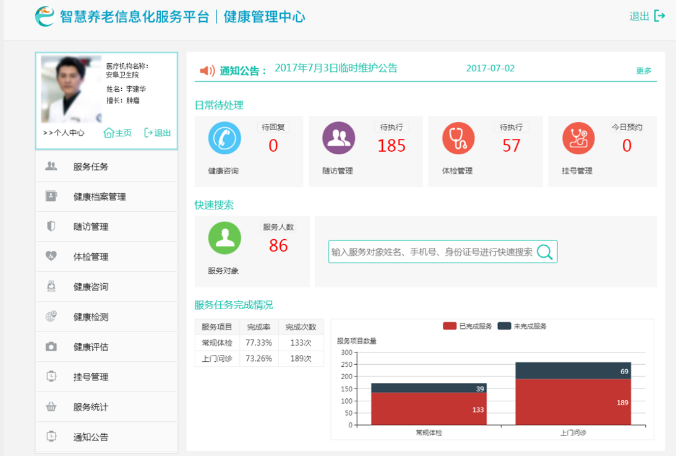This screenshot has width=676, height=456.
Task: Click the 主页 home link
Action: (118, 133)
